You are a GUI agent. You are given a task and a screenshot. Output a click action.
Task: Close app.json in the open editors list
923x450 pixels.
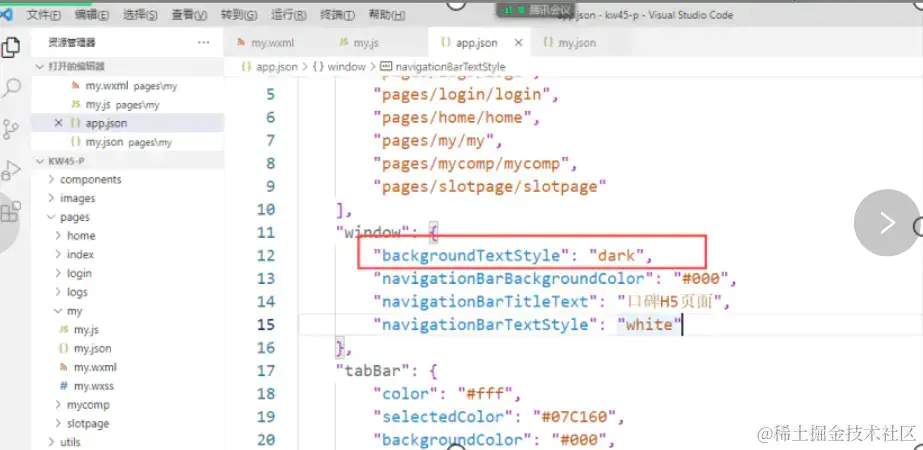click(58, 123)
